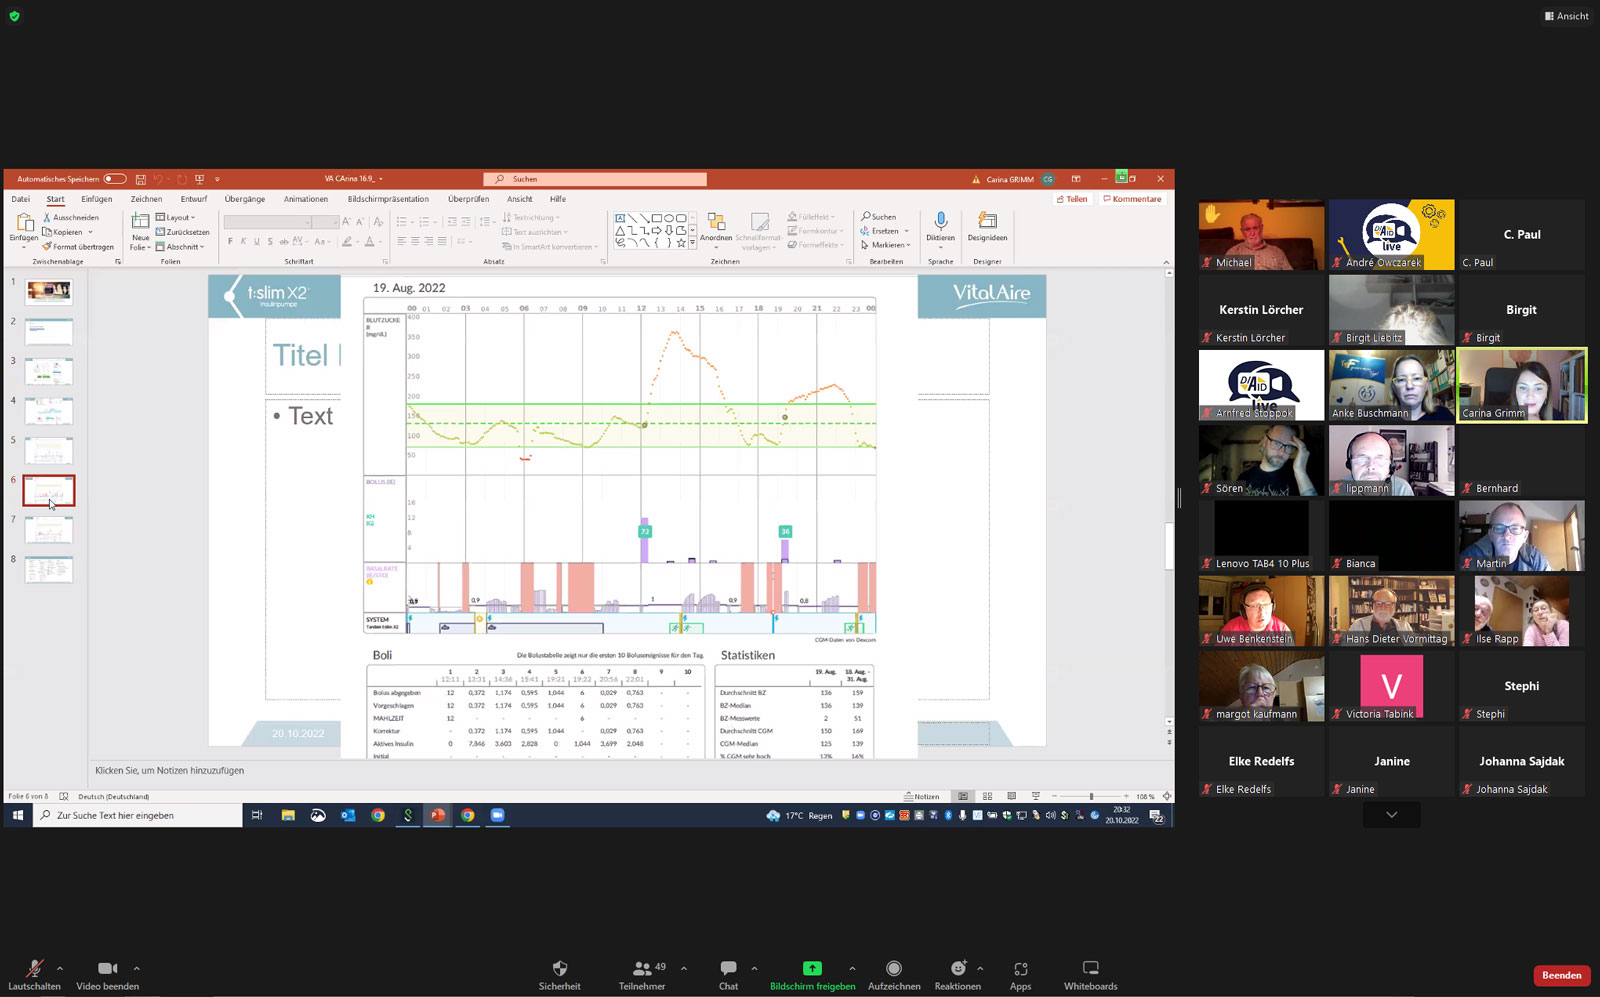Switch to the Einfügen ribbon tab

coord(97,199)
